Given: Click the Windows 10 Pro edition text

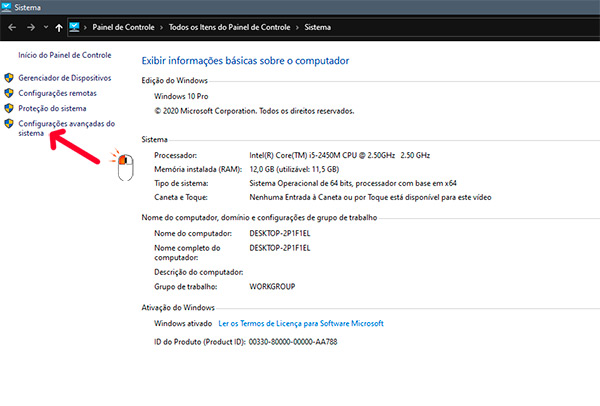Looking at the screenshot, I should tap(181, 96).
